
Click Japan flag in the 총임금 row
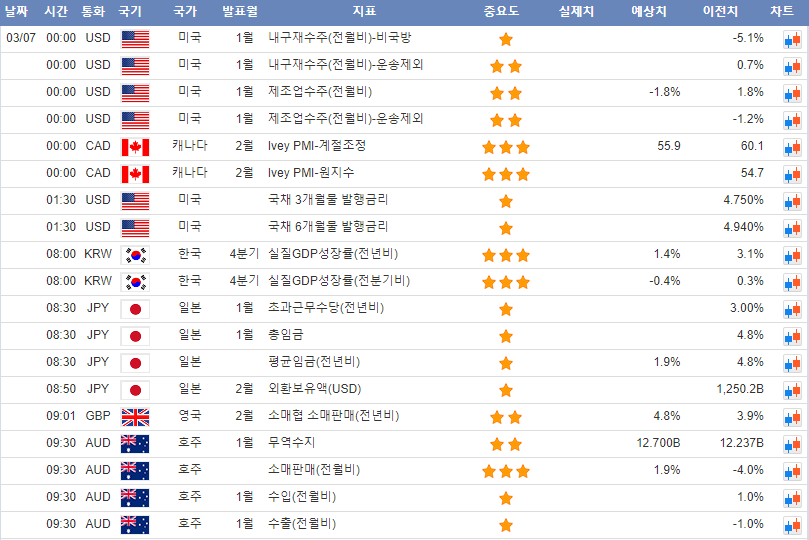click(134, 335)
